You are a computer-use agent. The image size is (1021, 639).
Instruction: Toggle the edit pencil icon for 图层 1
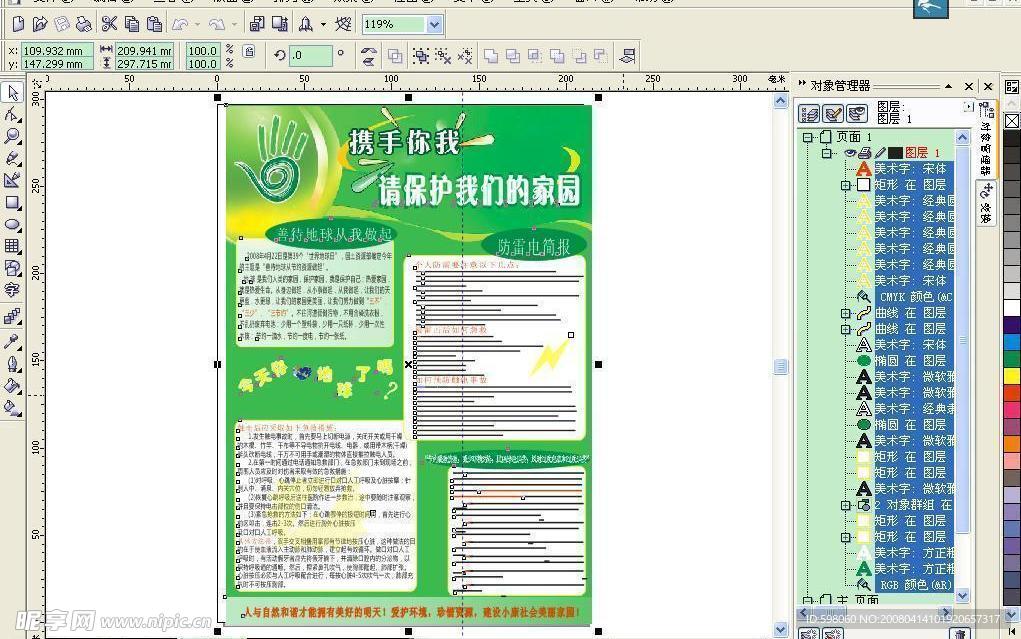click(880, 152)
